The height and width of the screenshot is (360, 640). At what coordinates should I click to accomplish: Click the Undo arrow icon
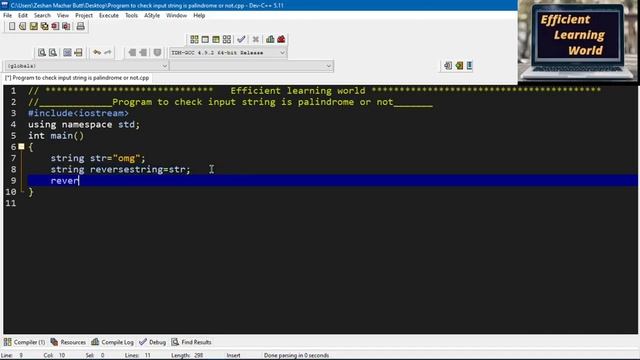click(97, 52)
